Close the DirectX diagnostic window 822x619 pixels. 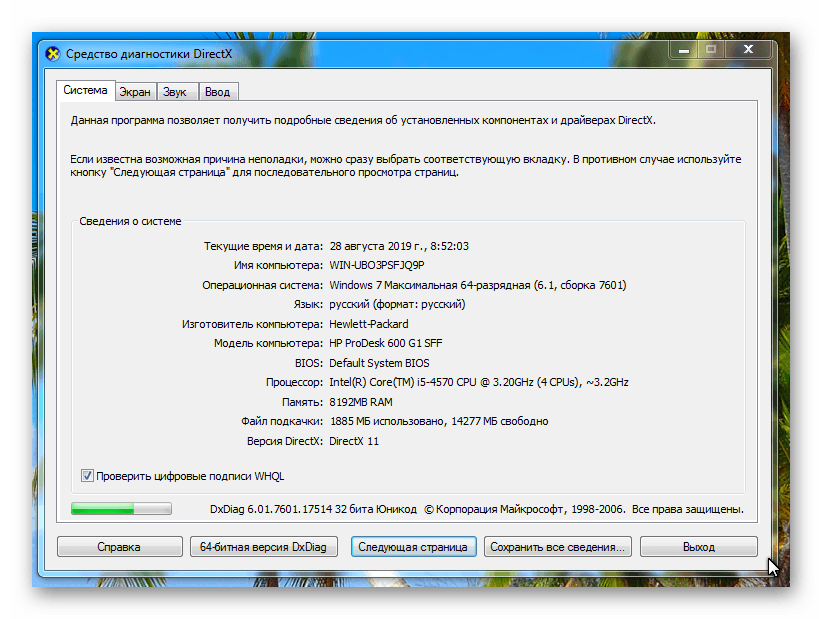pos(748,49)
